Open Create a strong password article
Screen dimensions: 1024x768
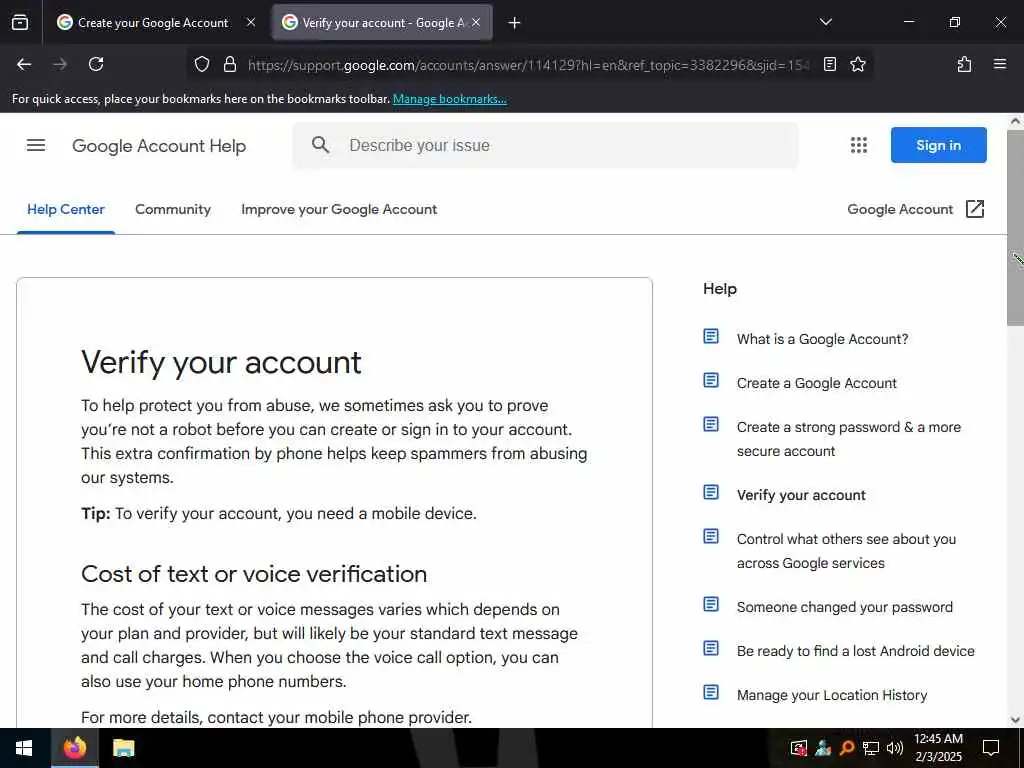pyautogui.click(x=848, y=439)
